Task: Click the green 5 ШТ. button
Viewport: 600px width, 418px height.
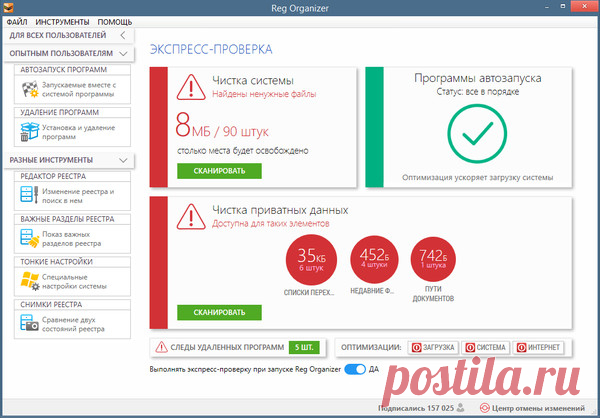Action: (x=304, y=348)
